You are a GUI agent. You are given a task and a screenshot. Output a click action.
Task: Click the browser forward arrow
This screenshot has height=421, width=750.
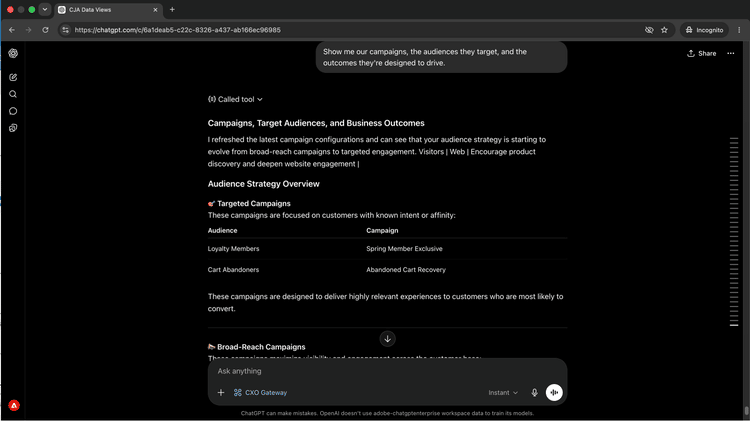click(29, 30)
